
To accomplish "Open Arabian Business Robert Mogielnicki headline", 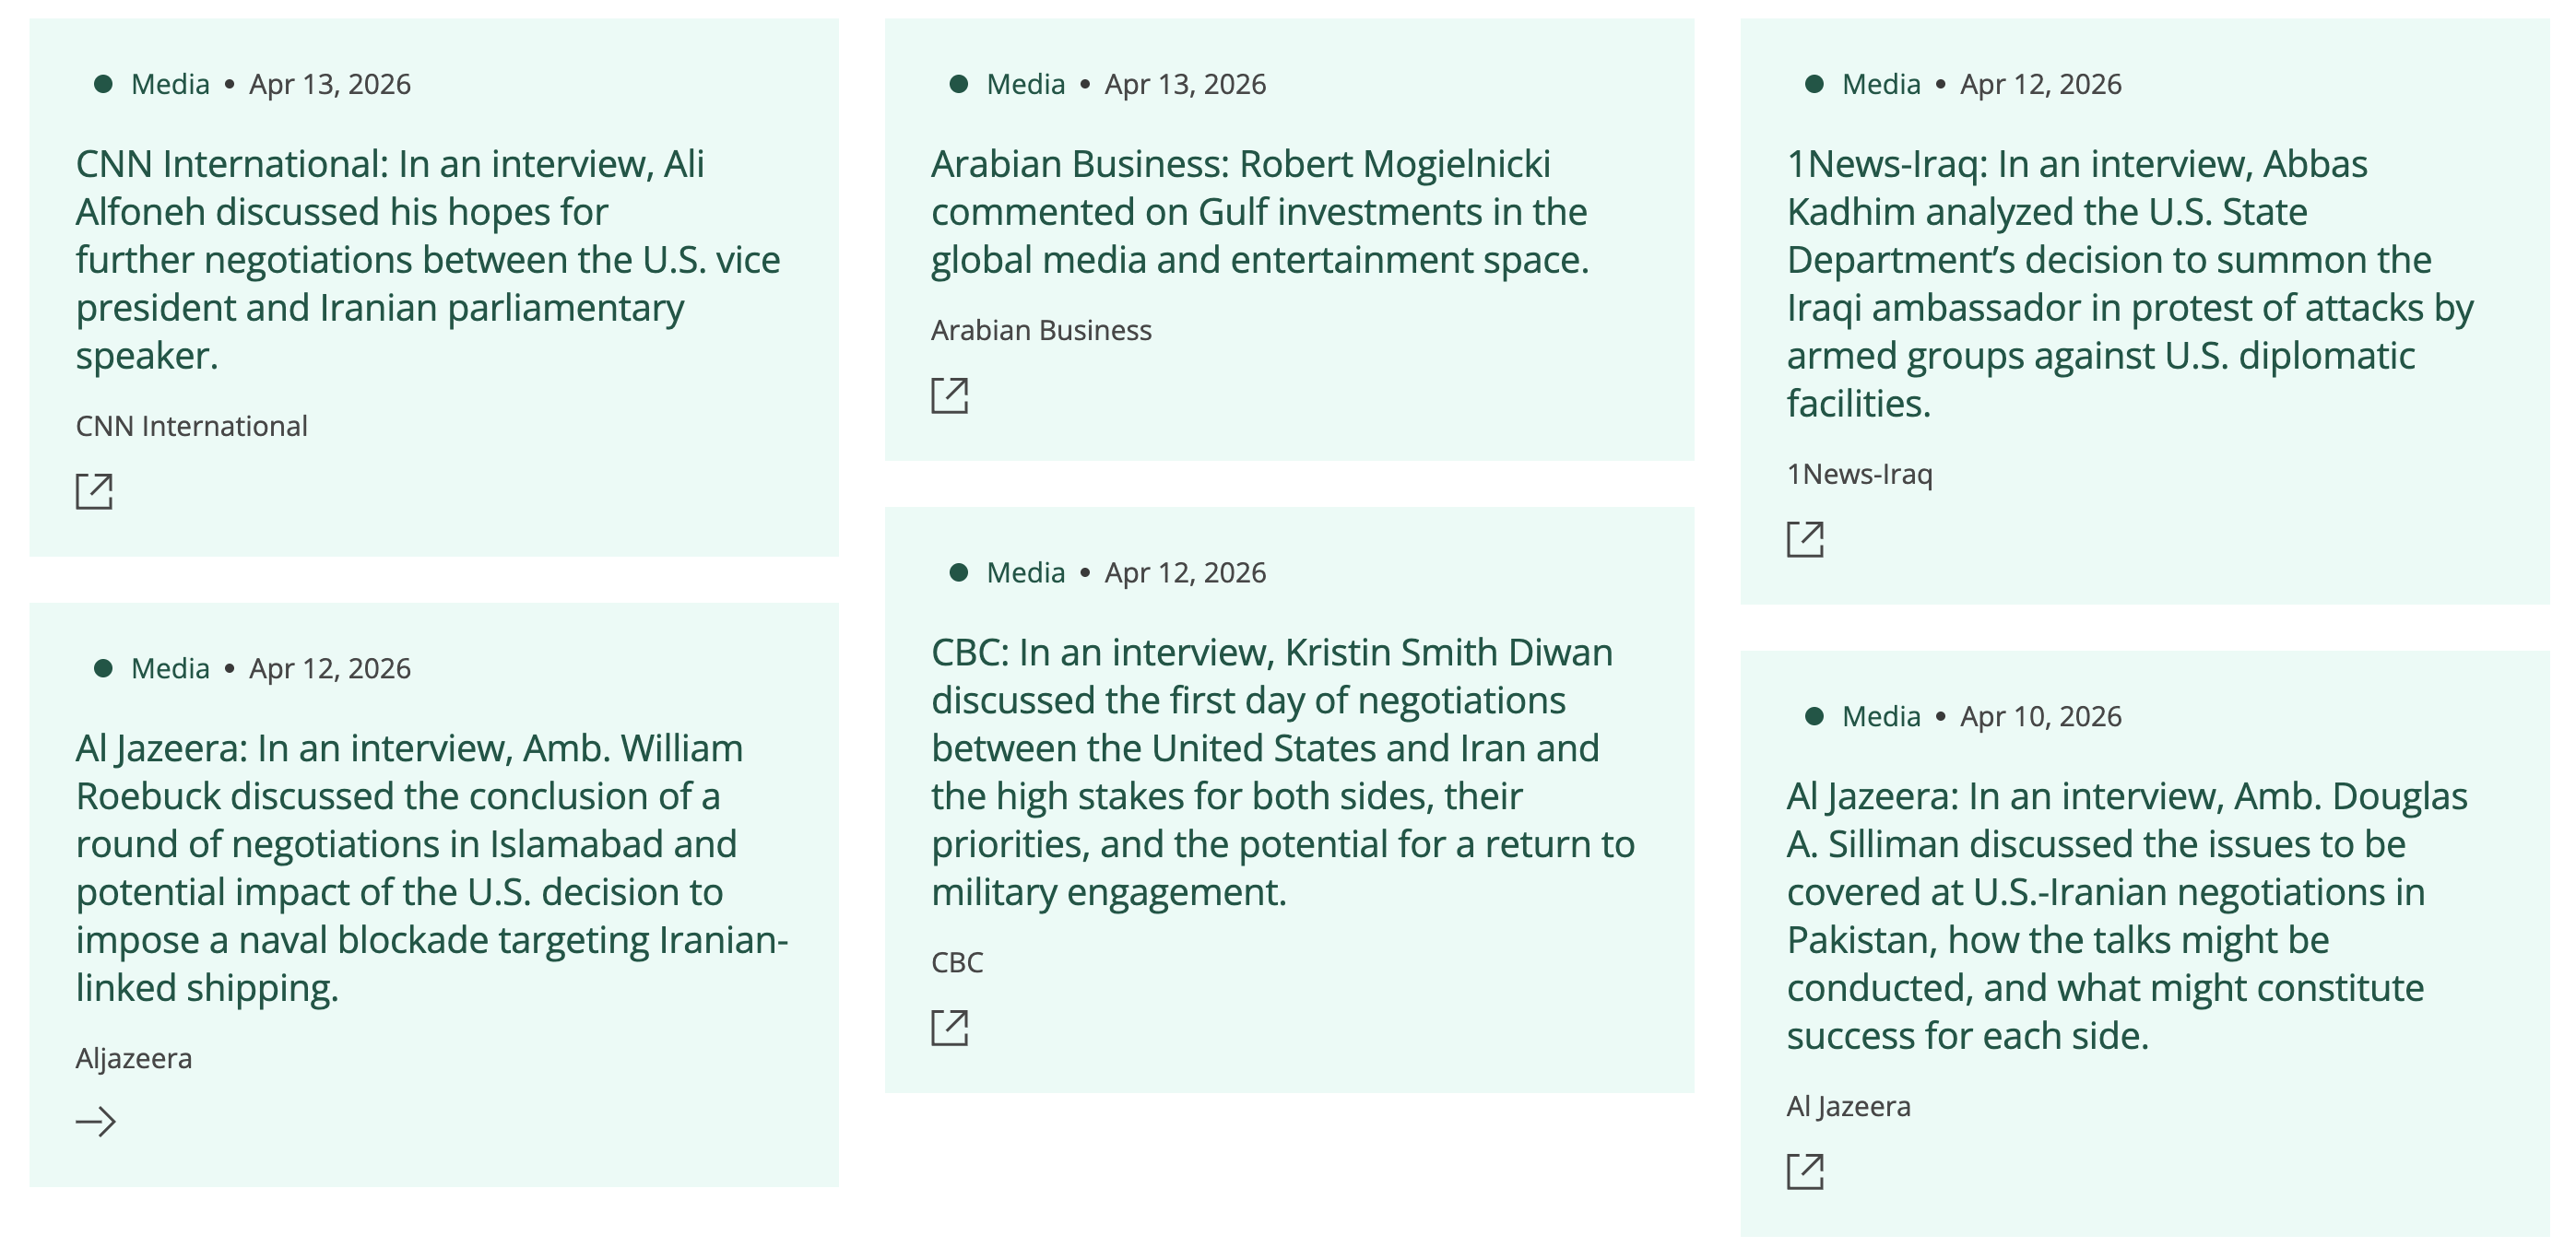I will 1259,211.
